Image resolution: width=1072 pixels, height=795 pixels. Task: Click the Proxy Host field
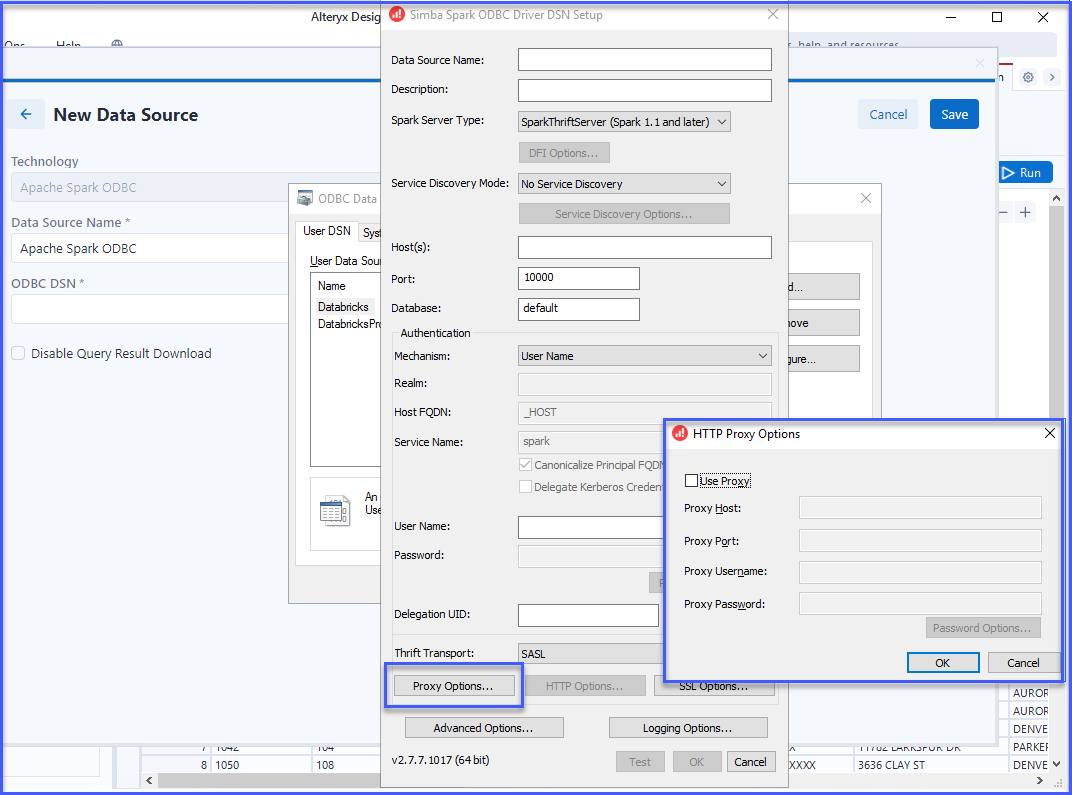tap(920, 508)
